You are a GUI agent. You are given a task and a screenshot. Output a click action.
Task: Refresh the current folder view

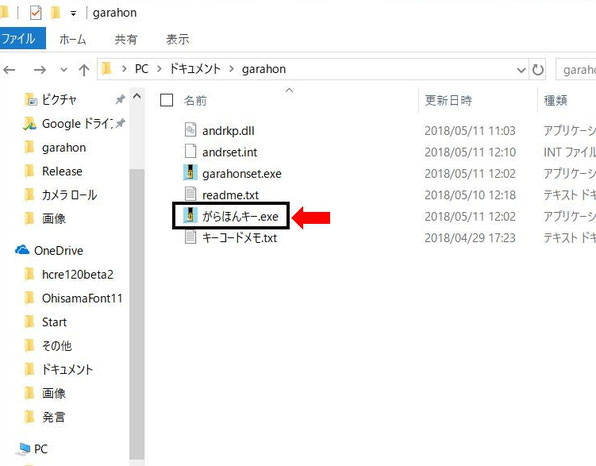click(x=538, y=70)
